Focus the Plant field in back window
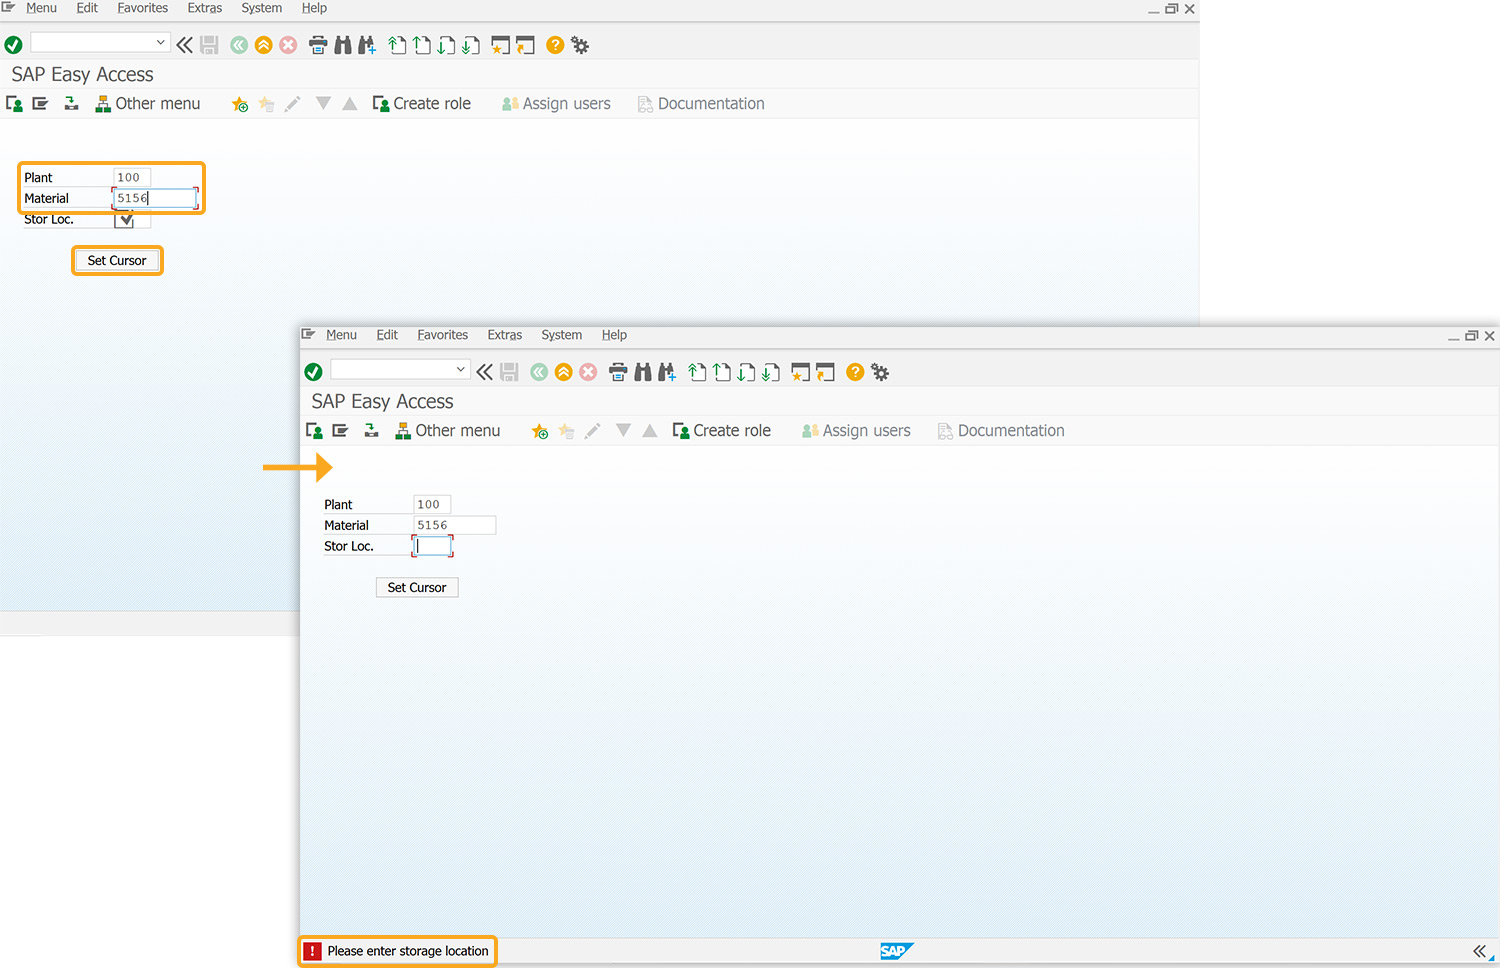Viewport: 1500px width, 968px height. point(132,178)
